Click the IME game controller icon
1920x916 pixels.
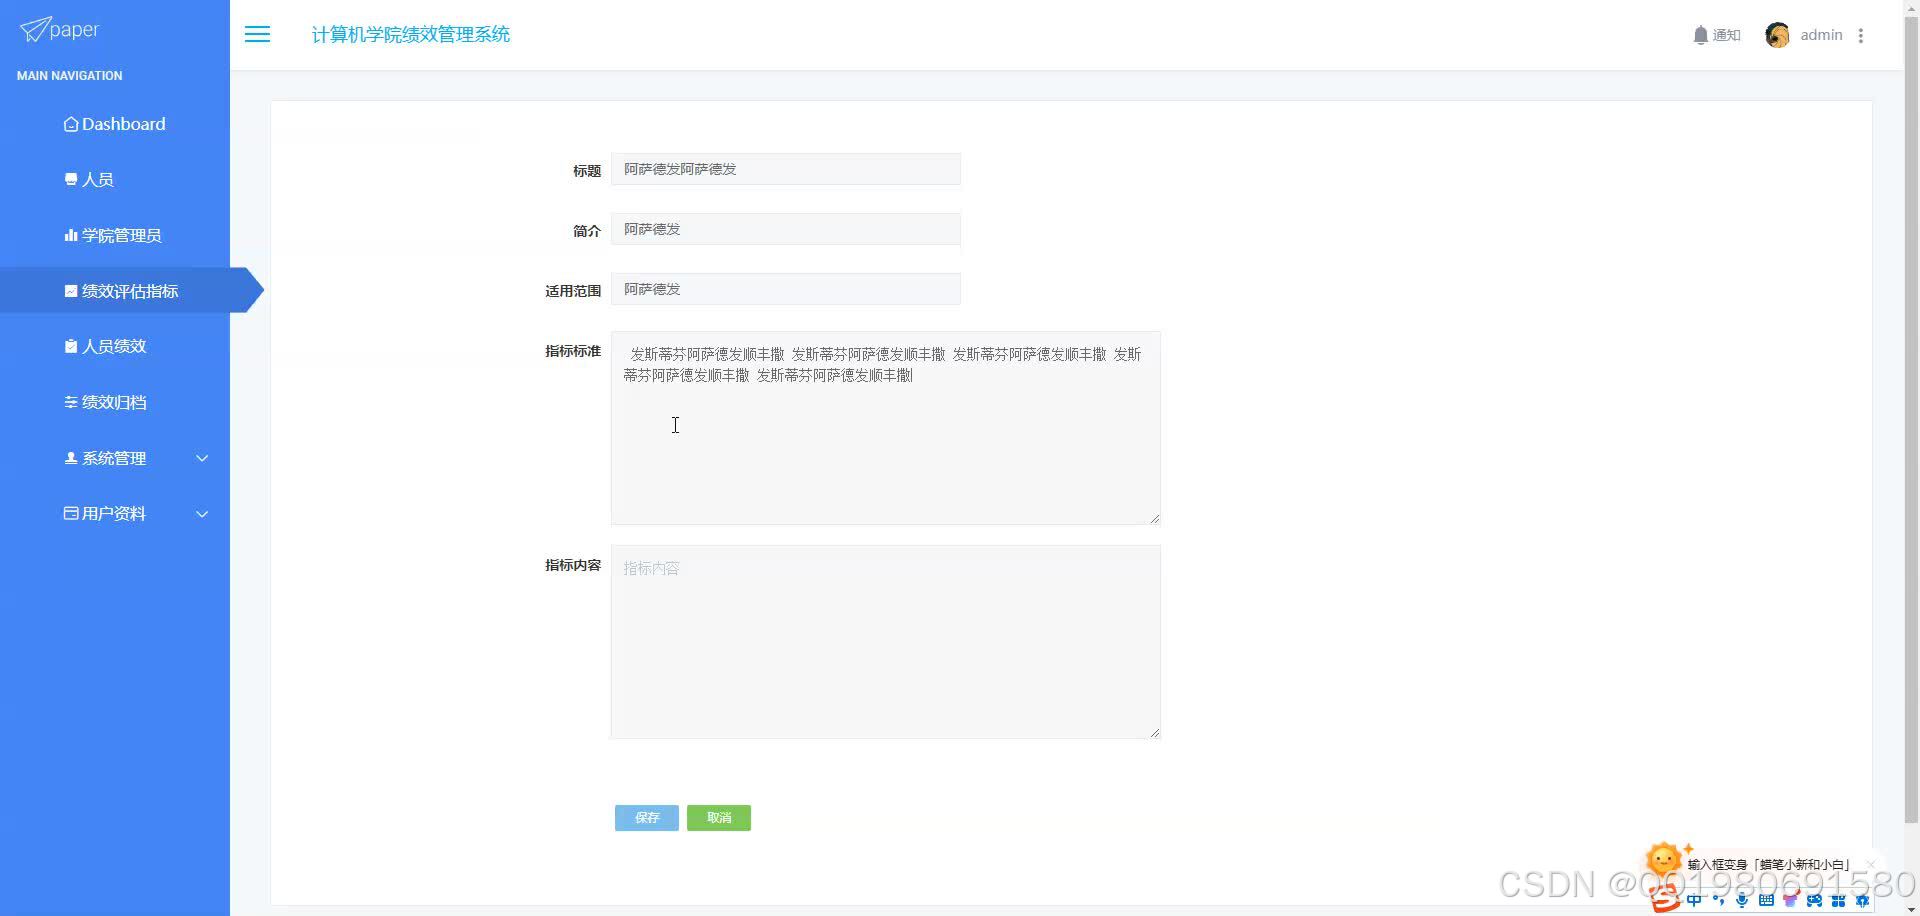(1814, 901)
